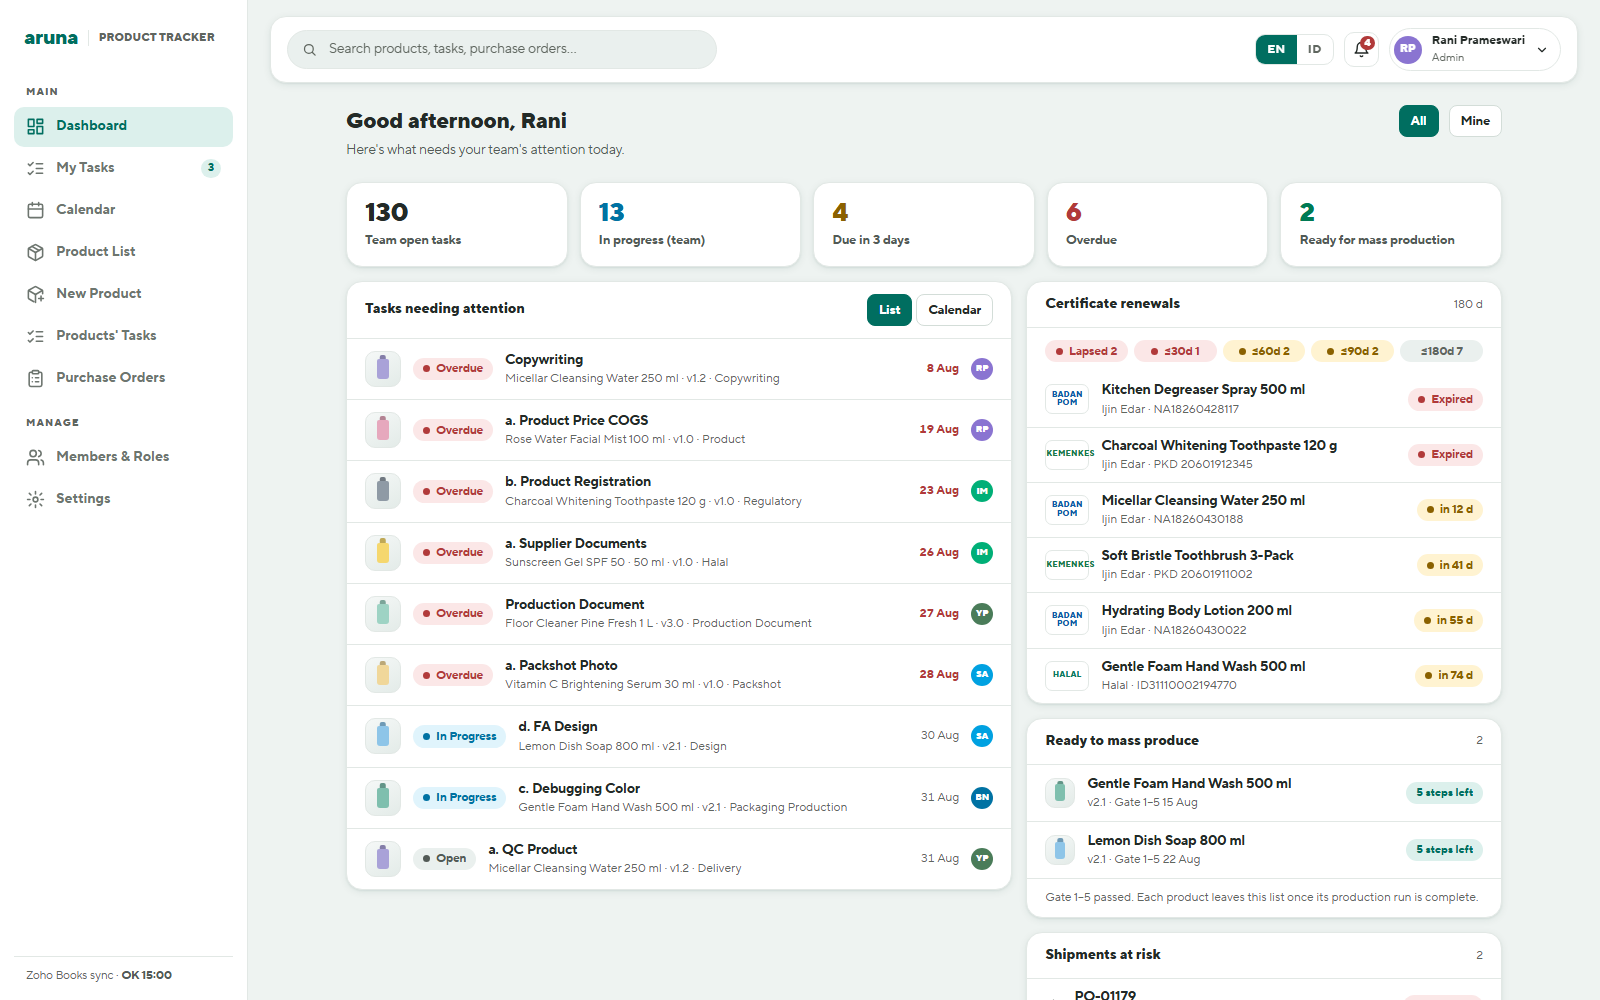Open the d. FA Design task
The height and width of the screenshot is (1000, 1600).
coord(679,736)
